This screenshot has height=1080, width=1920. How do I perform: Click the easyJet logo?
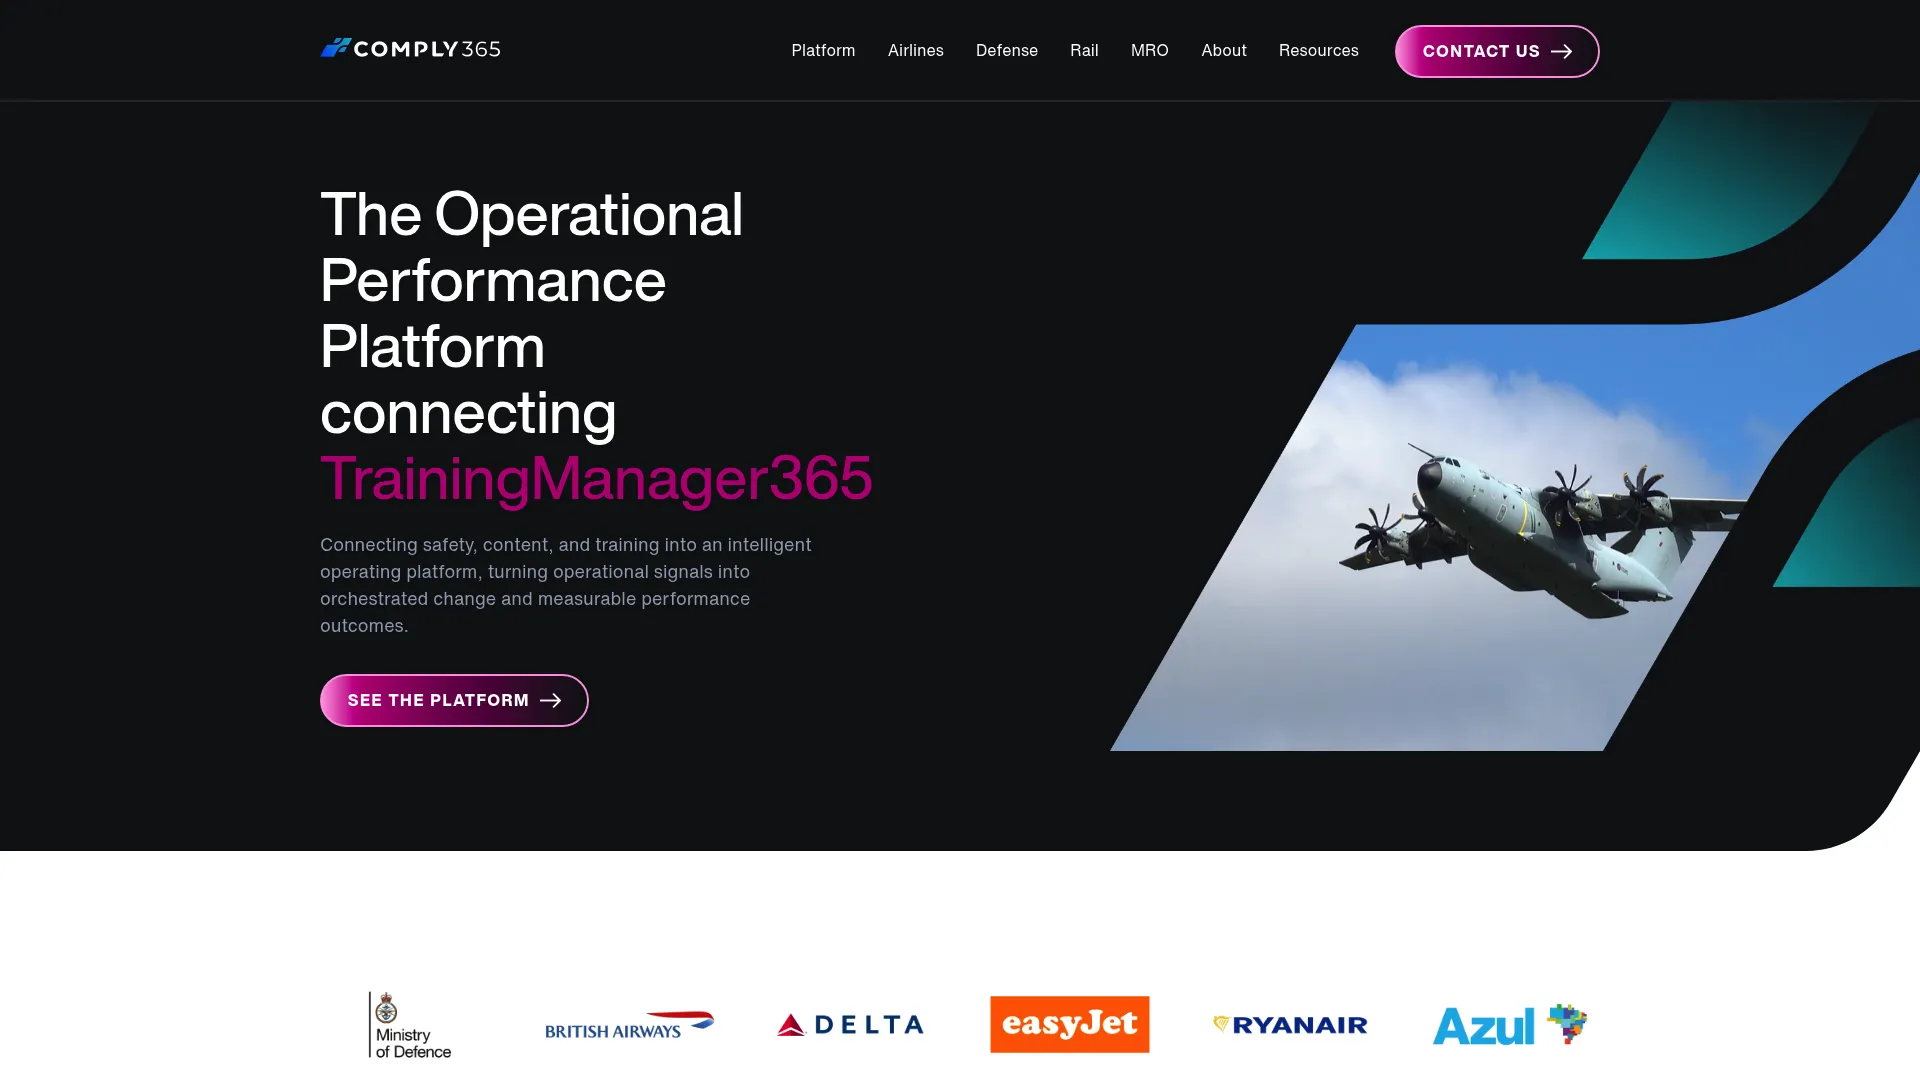pos(1070,1024)
